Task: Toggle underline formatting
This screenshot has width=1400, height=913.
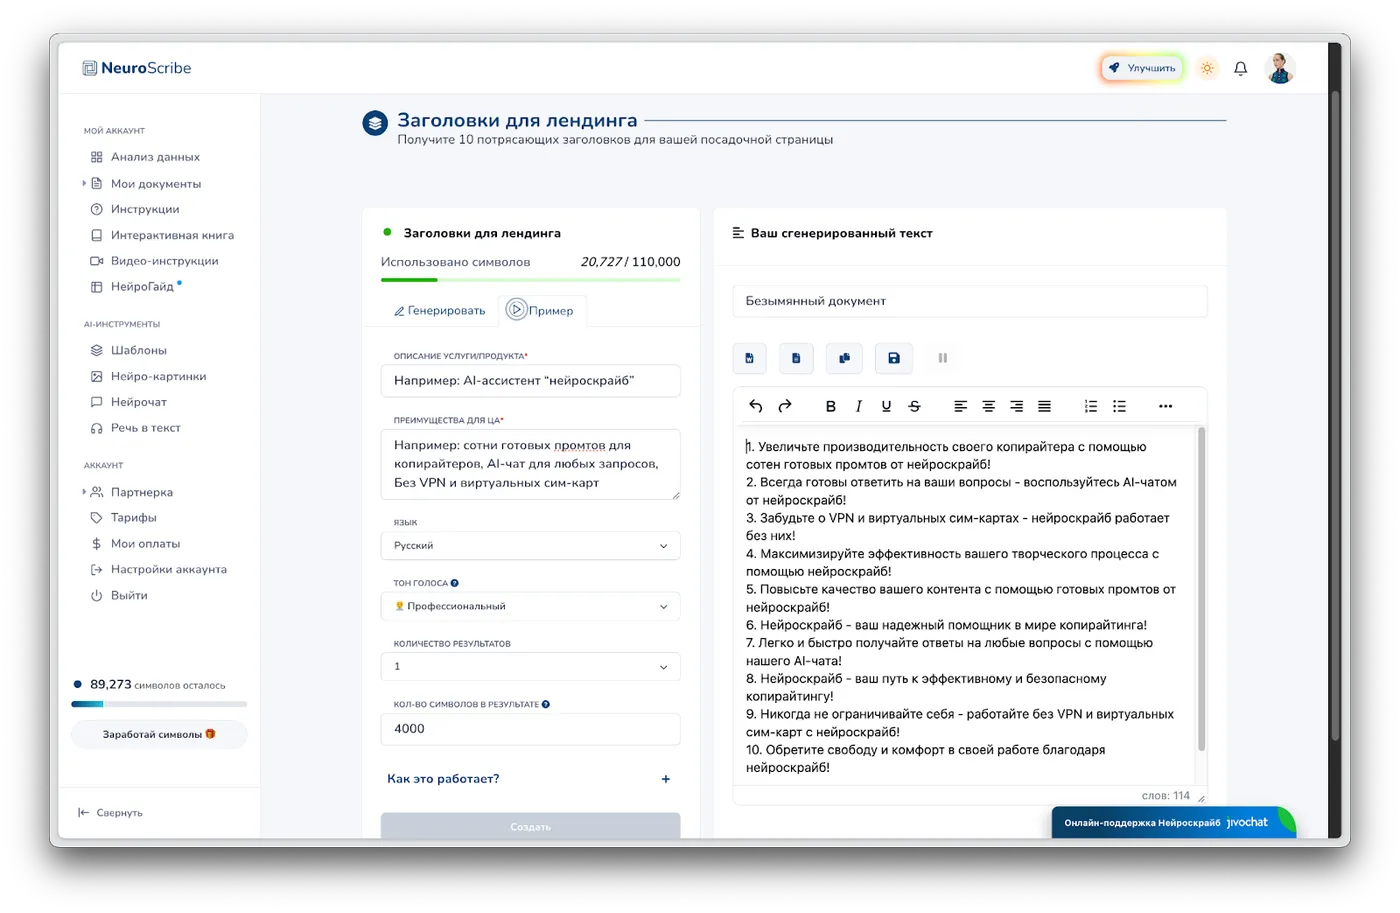Action: click(x=886, y=406)
